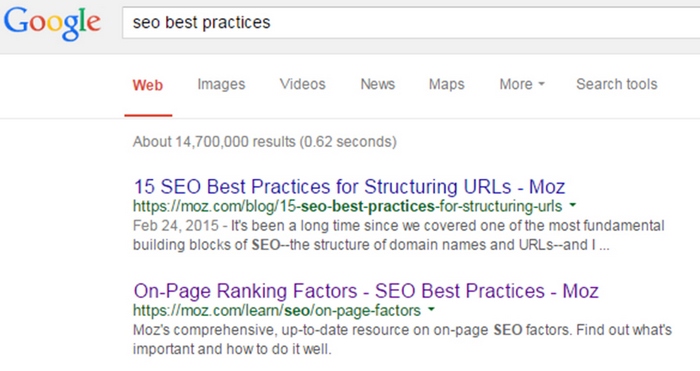Click the search box containing 'seo best practices'
700x371 pixels.
(x=411, y=22)
